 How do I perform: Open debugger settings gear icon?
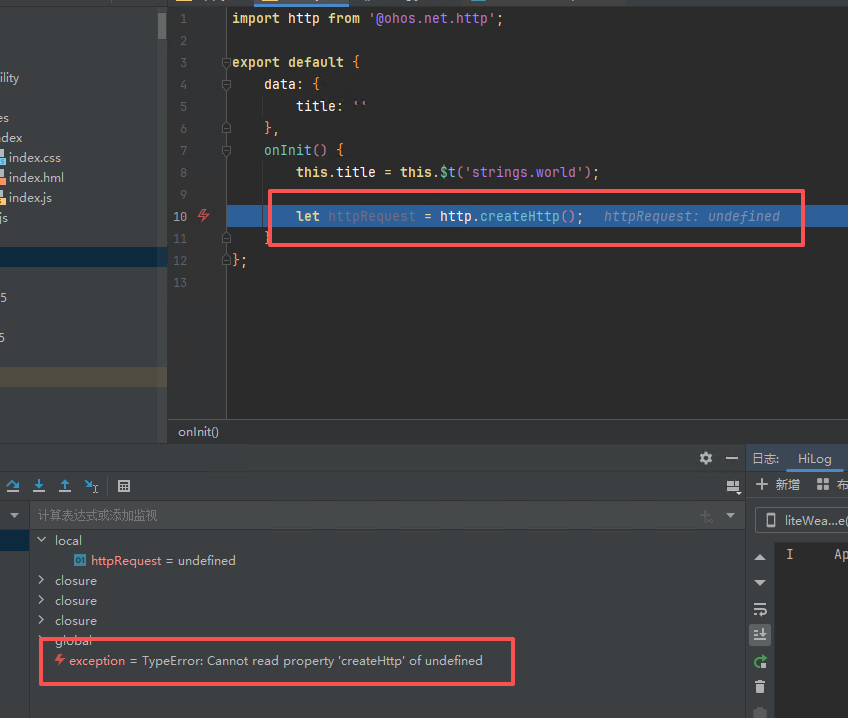[706, 458]
